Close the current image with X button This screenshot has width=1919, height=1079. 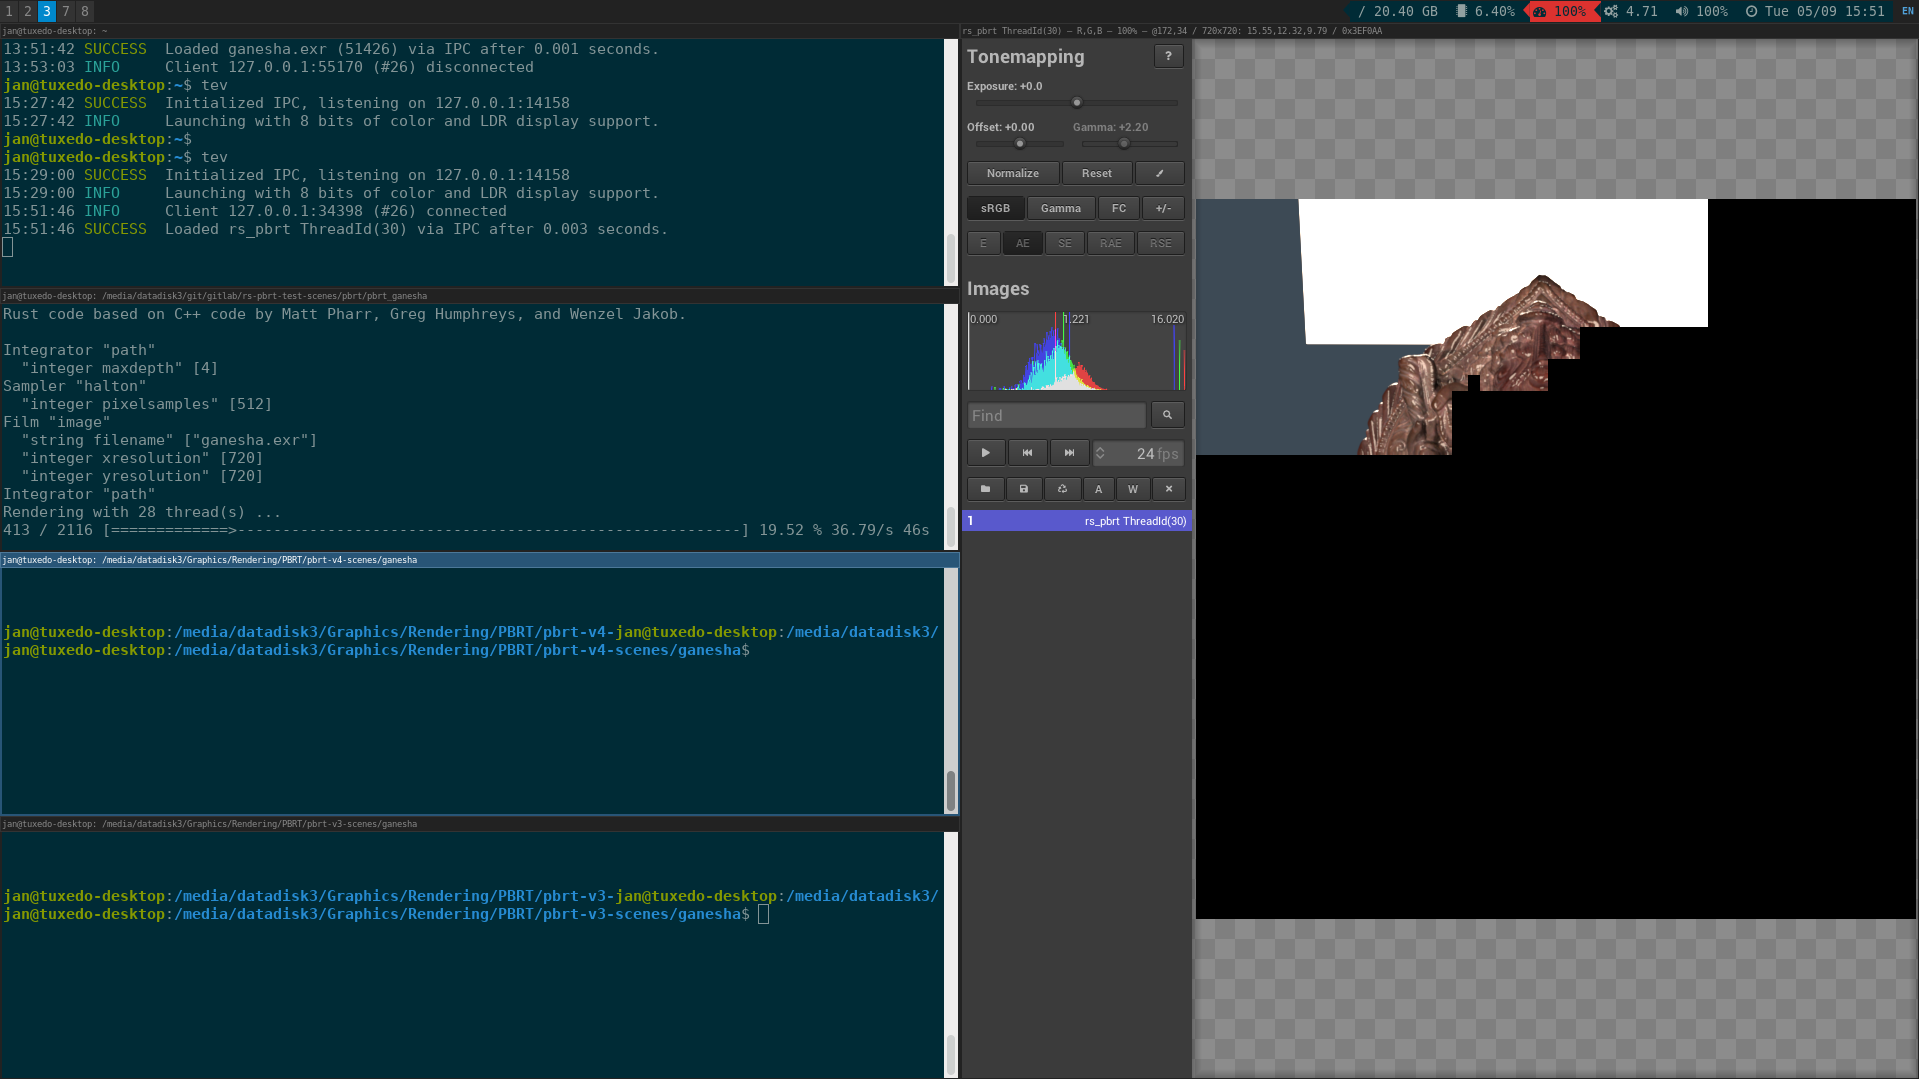[1168, 489]
